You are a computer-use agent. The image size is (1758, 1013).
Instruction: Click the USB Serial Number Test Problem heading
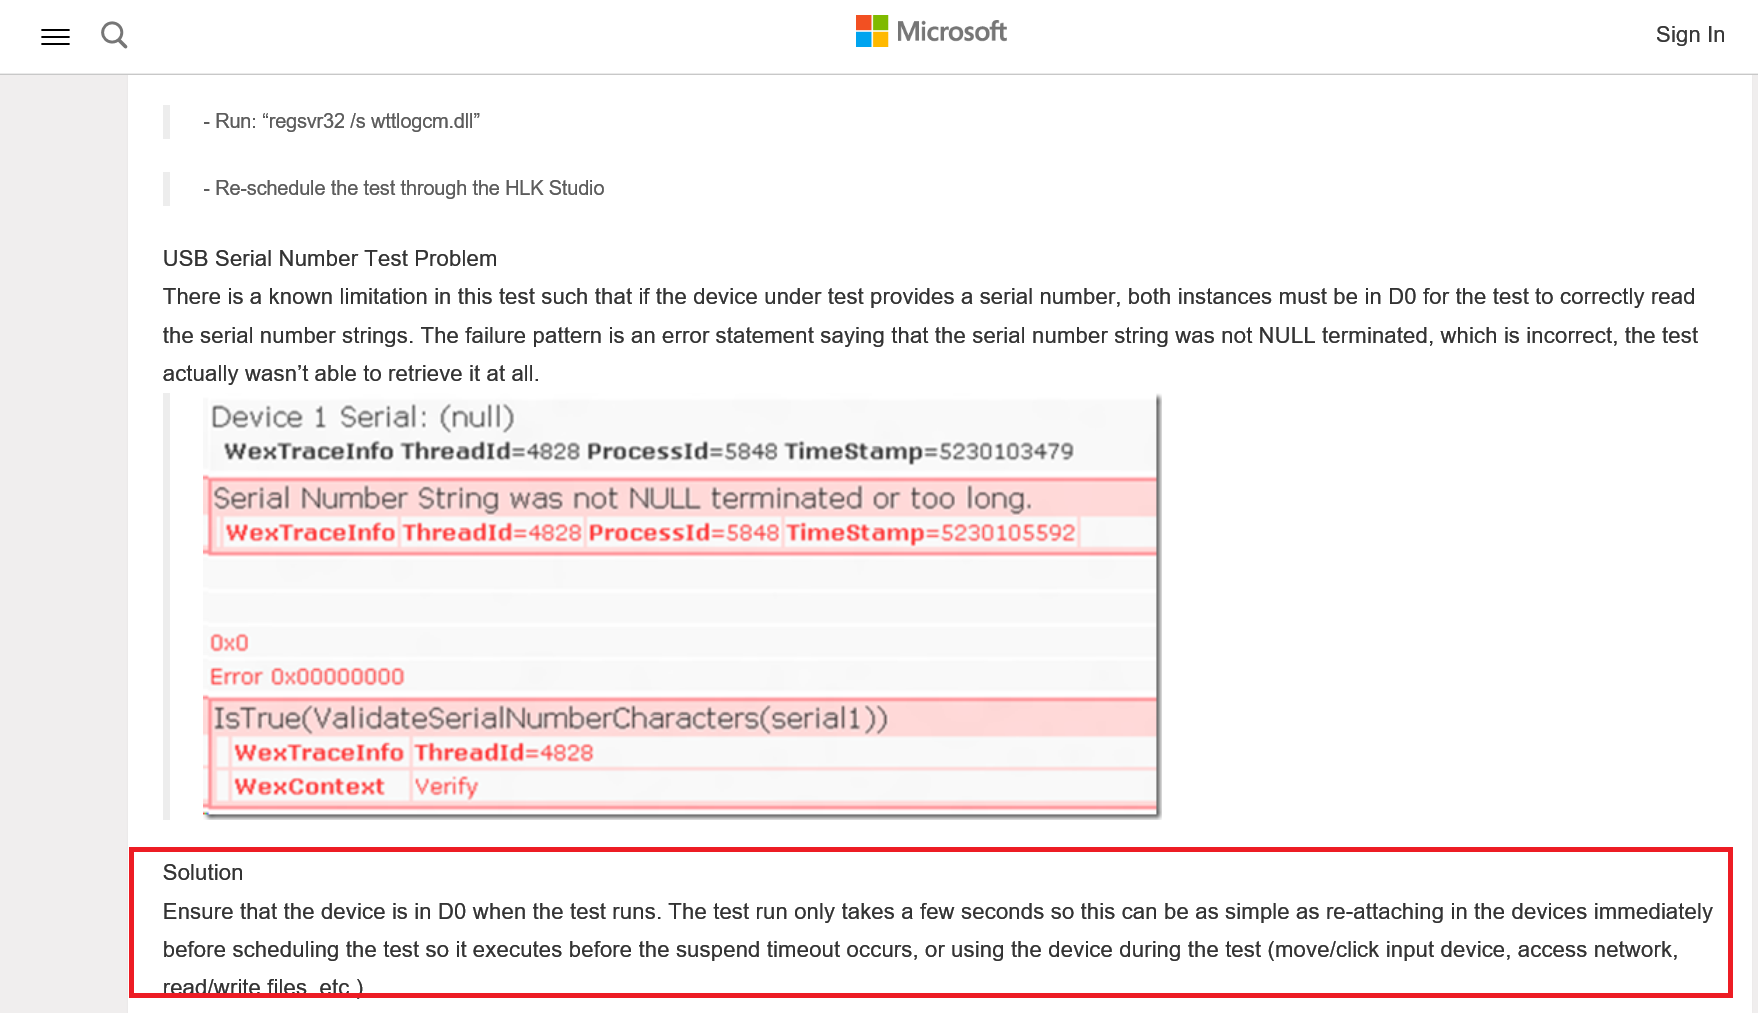(x=329, y=258)
